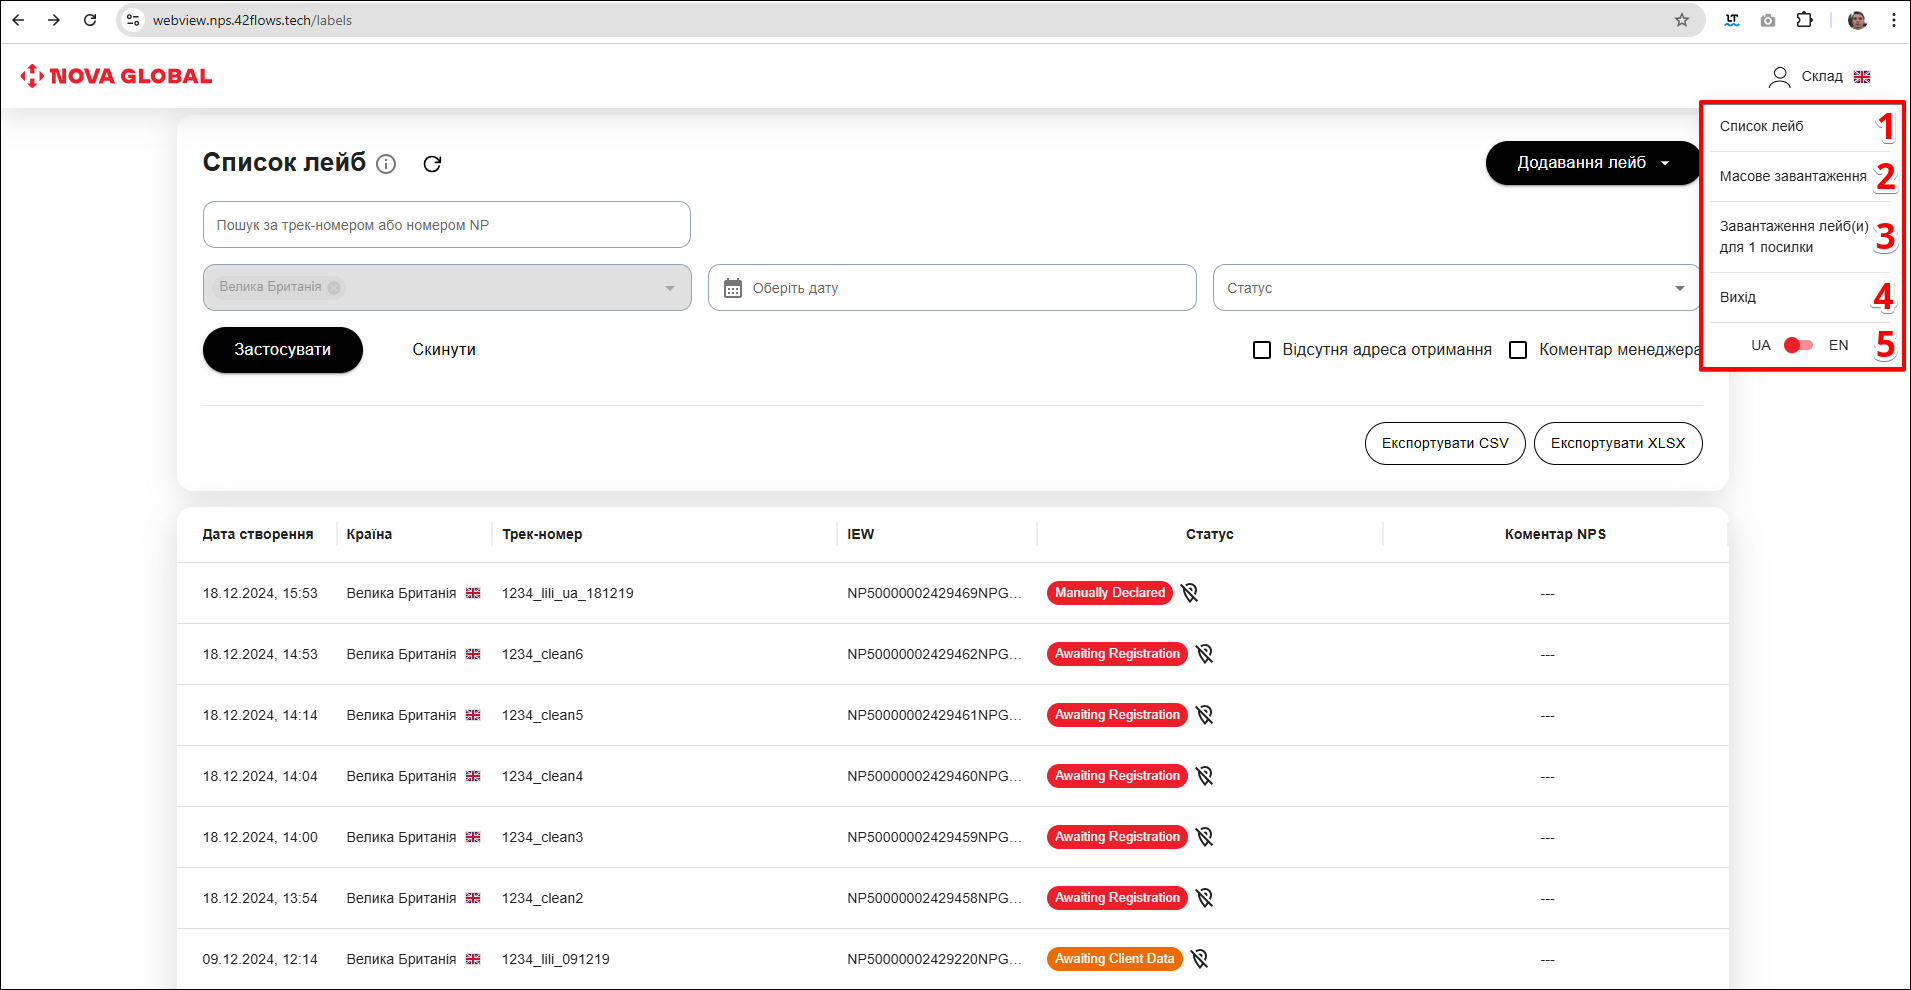Click the Застосувати button
This screenshot has height=990, width=1911.
point(283,350)
